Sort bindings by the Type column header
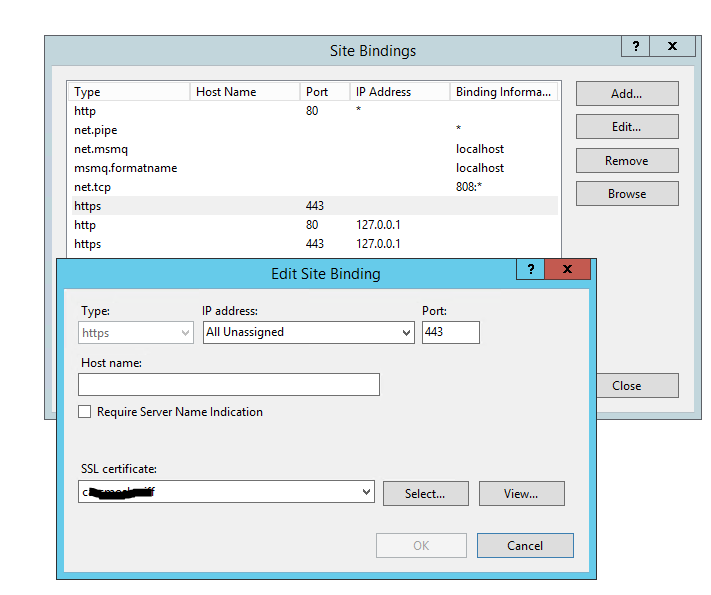The width and height of the screenshot is (711, 595). tap(128, 92)
